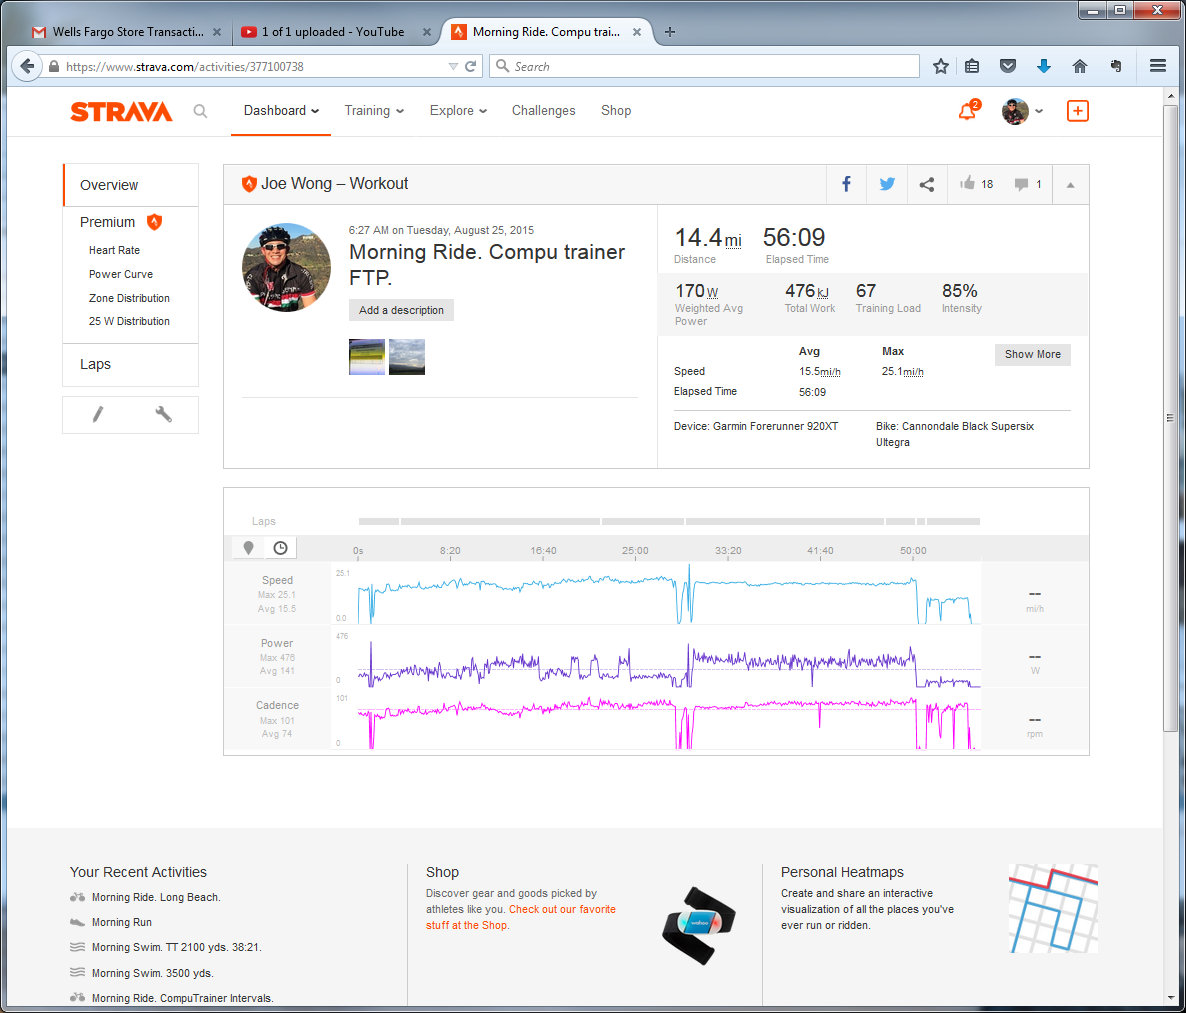
Task: Click the Add a description button
Action: pos(401,310)
